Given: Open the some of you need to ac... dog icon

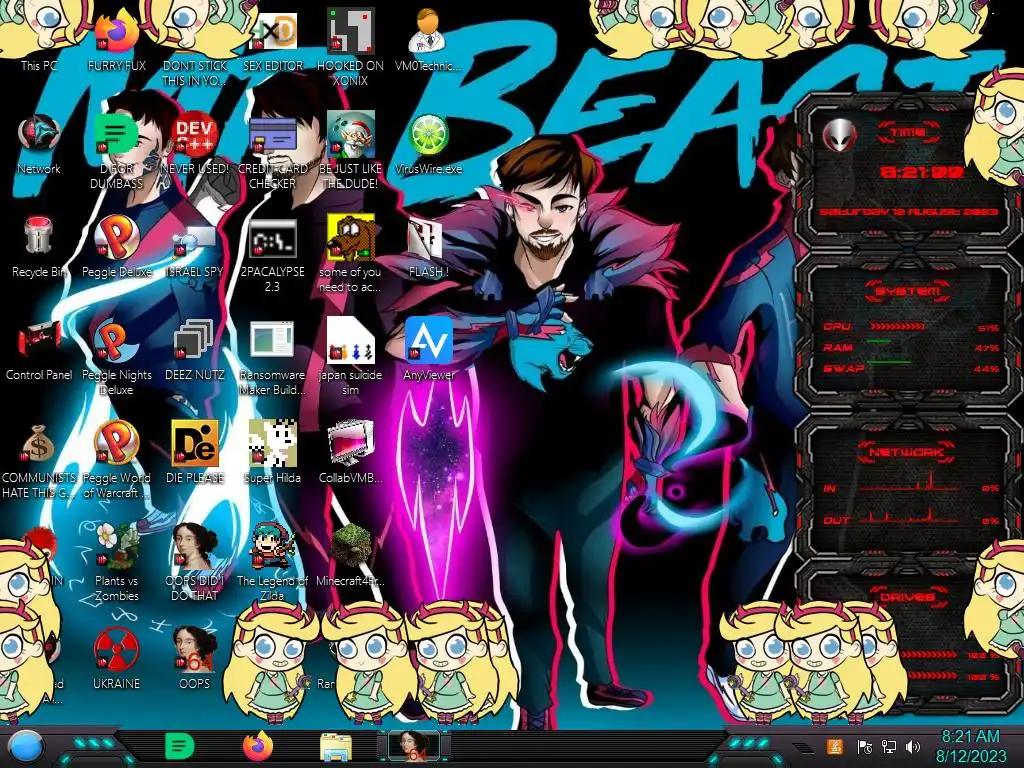Looking at the screenshot, I should coord(351,255).
